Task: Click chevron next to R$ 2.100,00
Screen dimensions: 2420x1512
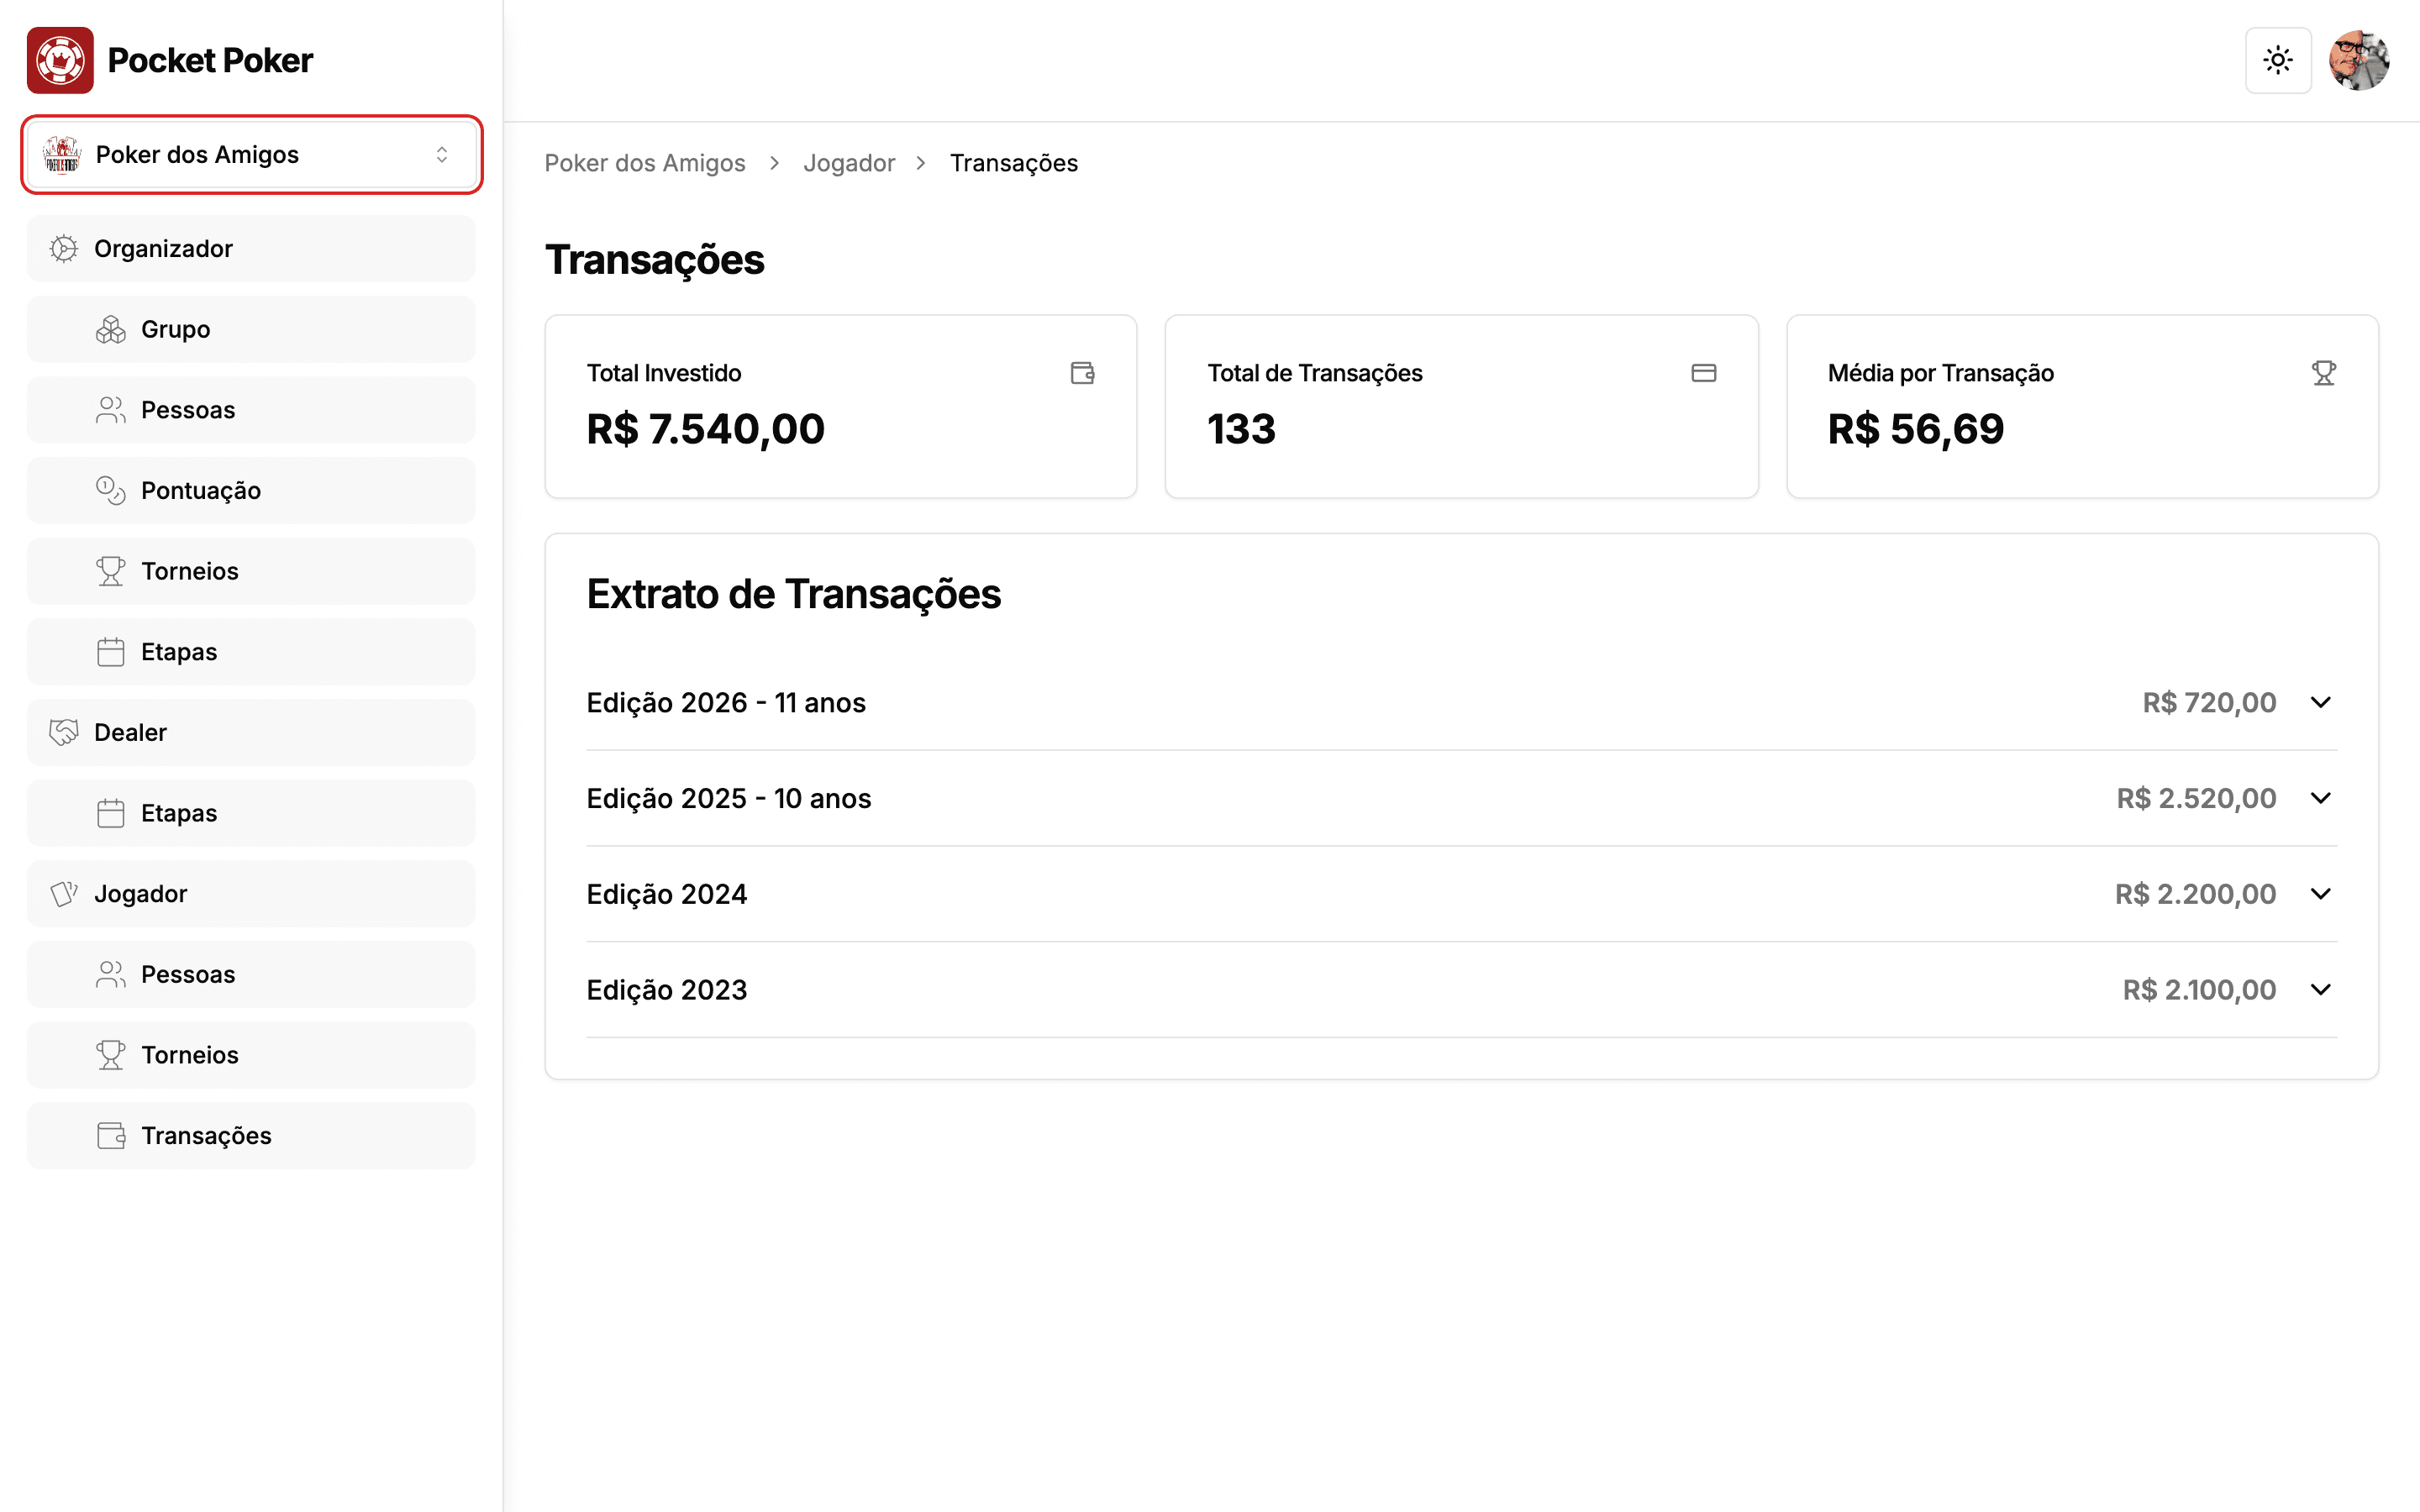Action: 2321,990
